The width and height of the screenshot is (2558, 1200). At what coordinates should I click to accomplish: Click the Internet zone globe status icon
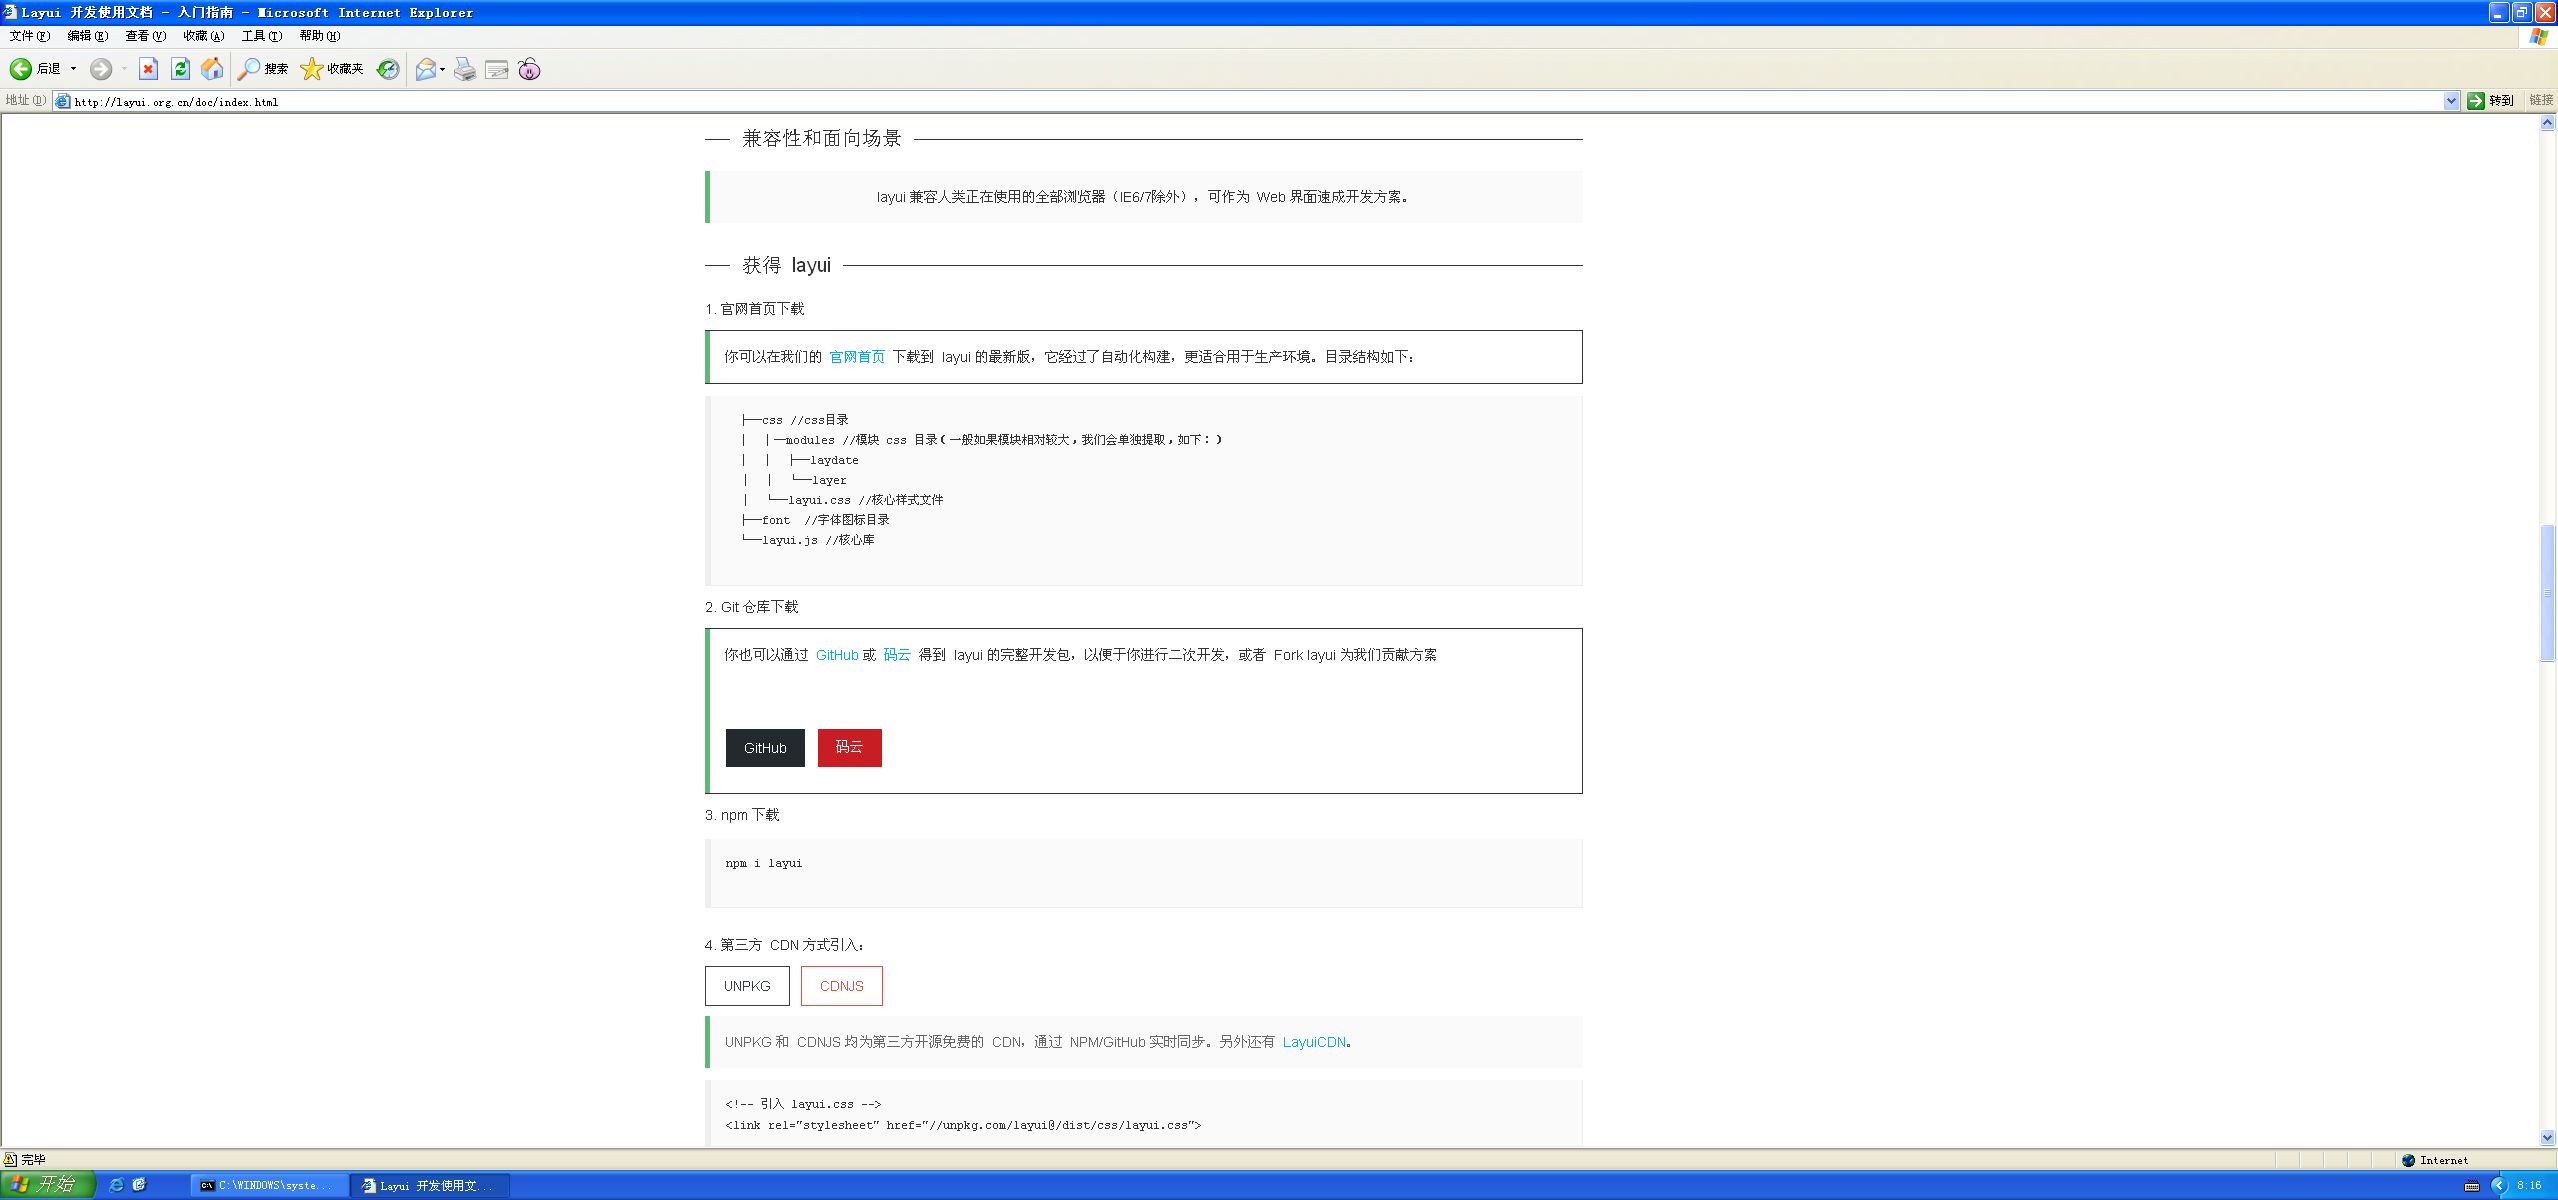(x=2408, y=1160)
